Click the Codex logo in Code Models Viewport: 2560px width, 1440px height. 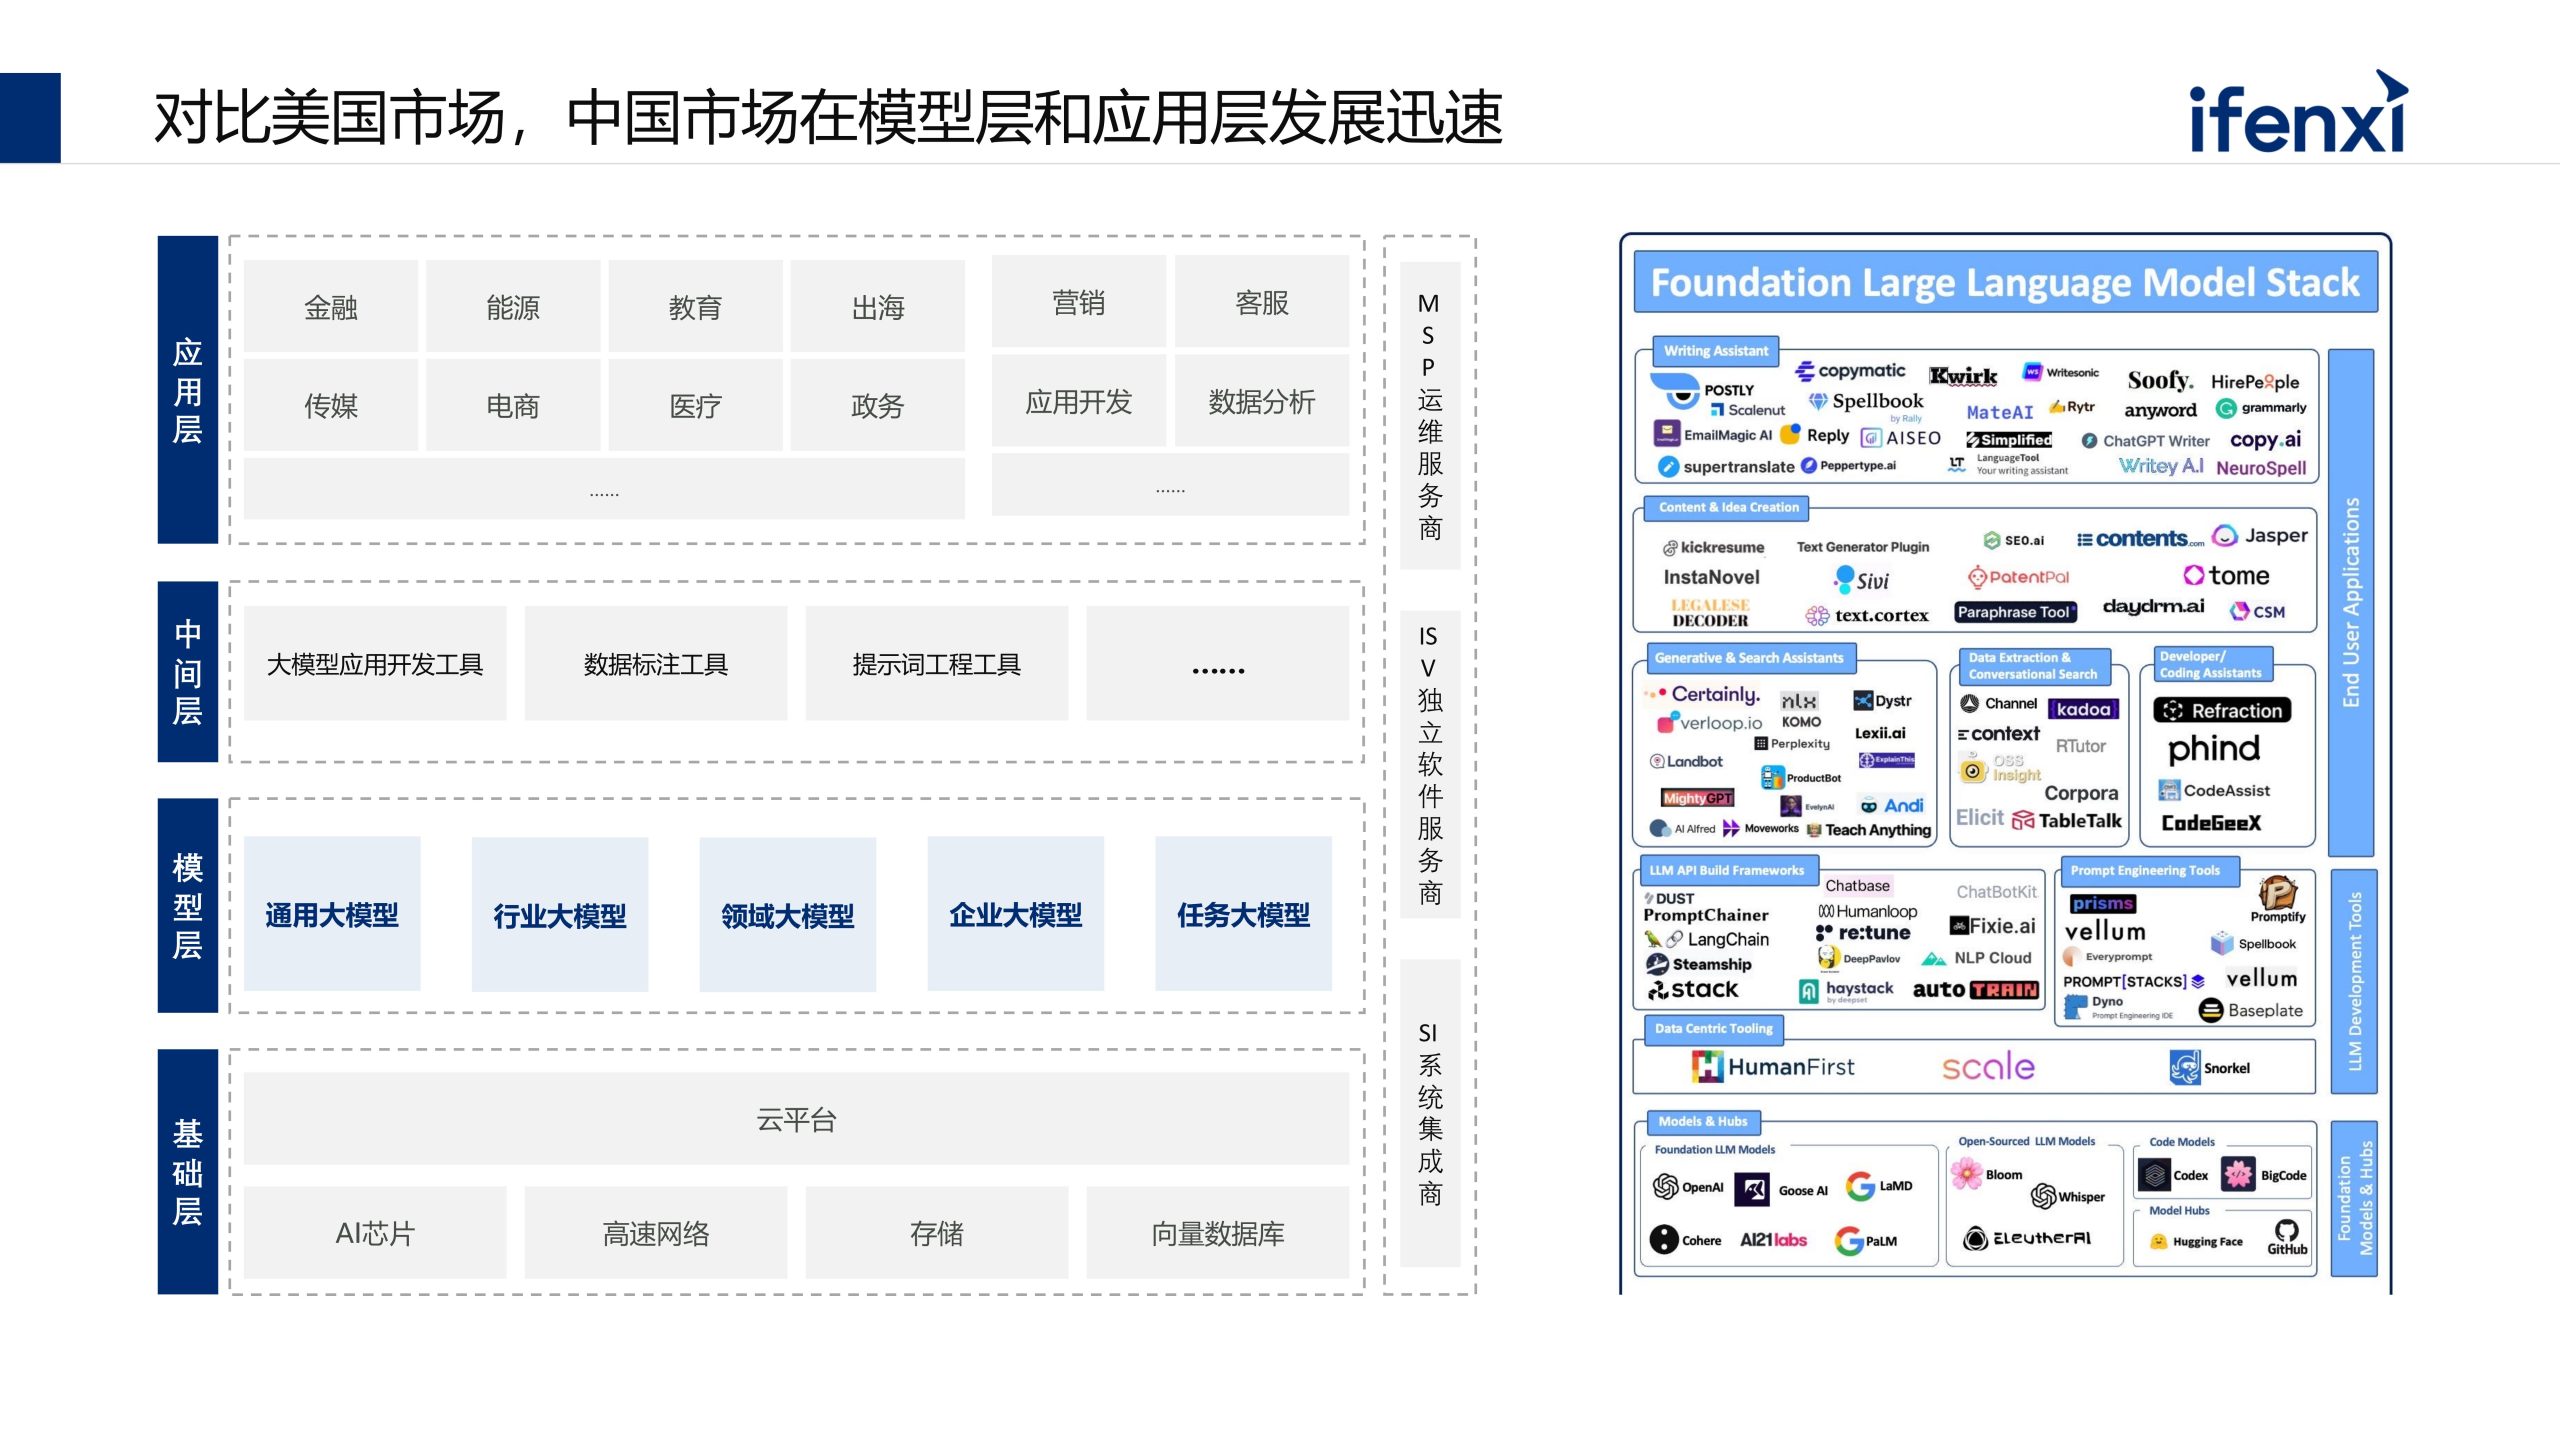tap(2171, 1175)
